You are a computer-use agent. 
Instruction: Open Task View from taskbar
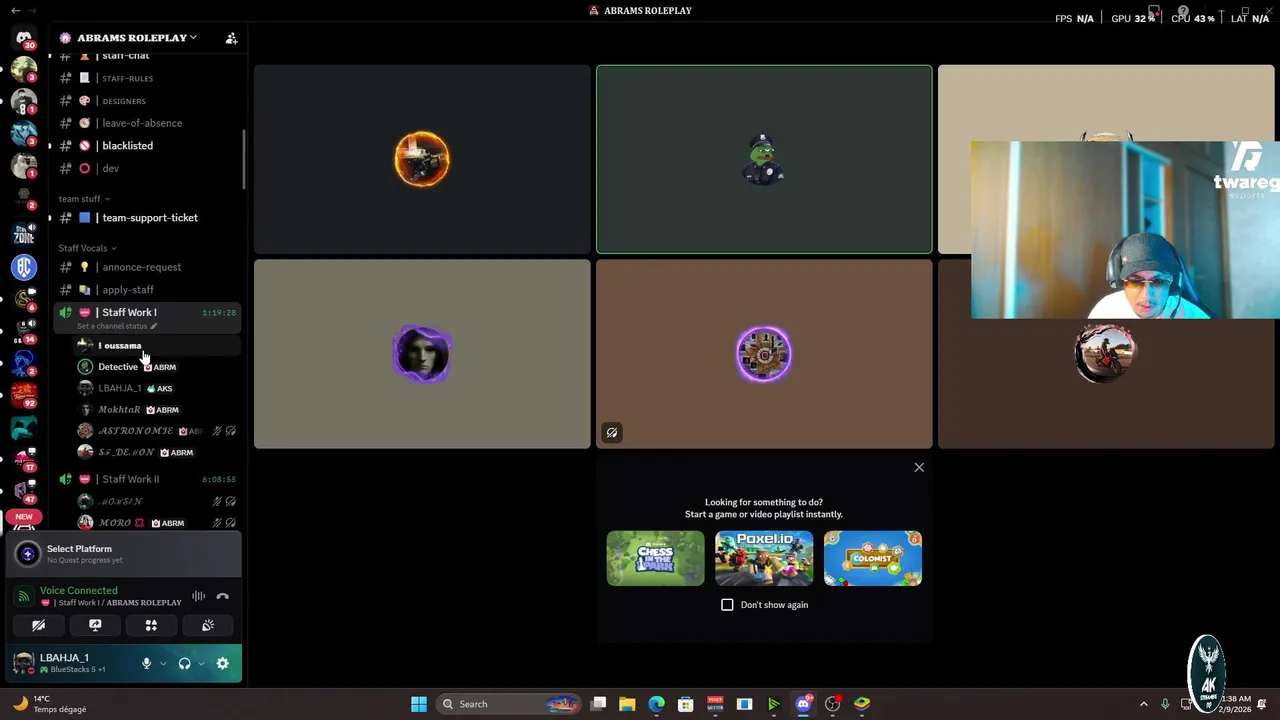(x=598, y=704)
